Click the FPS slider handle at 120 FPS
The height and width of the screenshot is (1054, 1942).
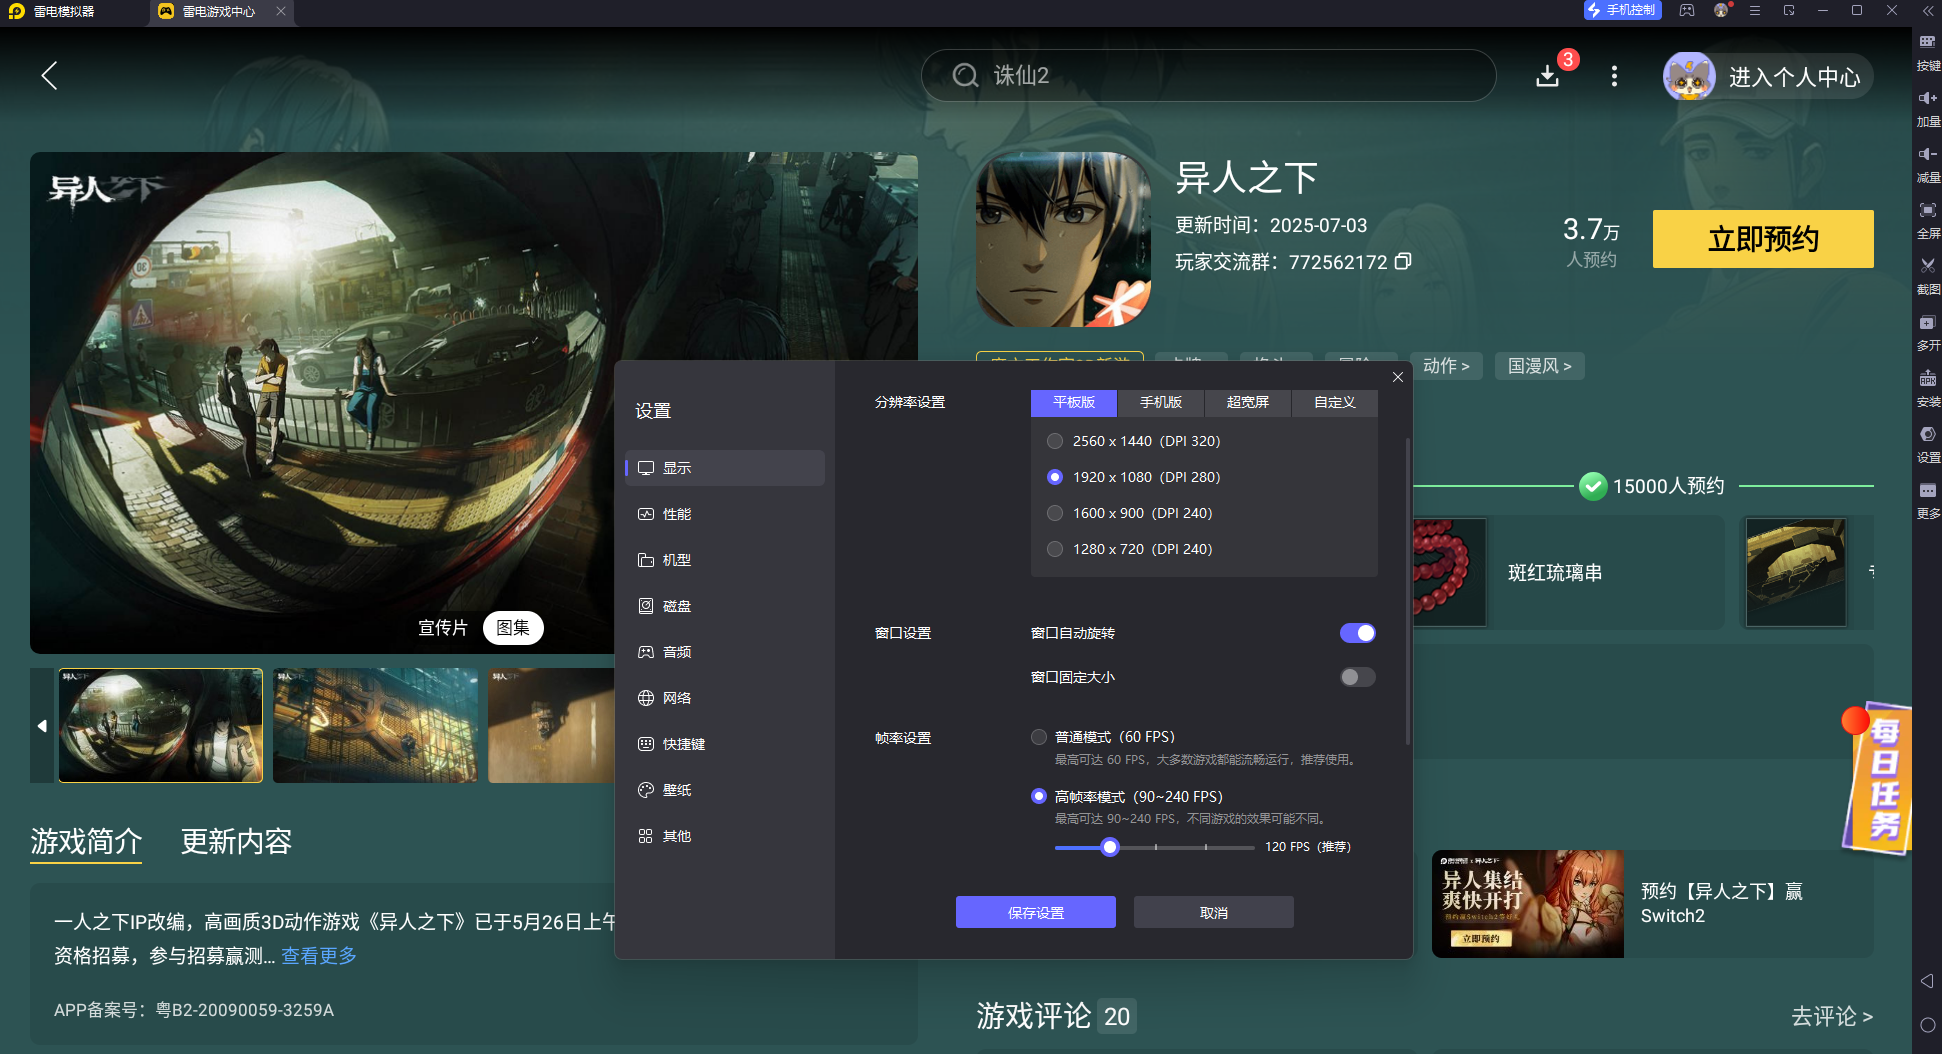click(1110, 847)
